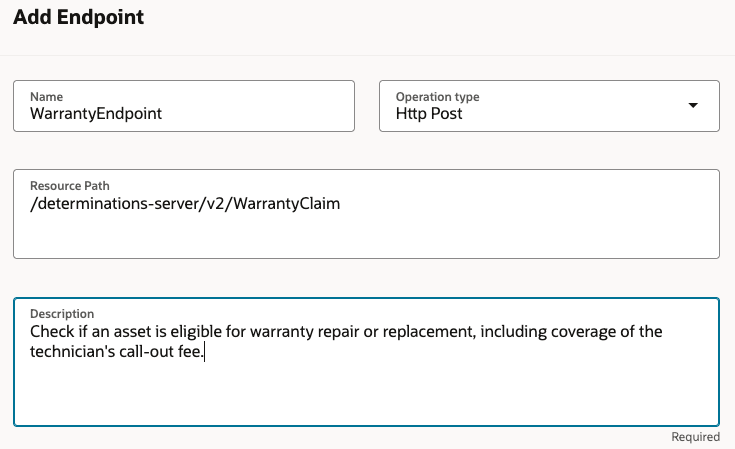Click the WarrantyEndpoint text in Name

(x=96, y=114)
